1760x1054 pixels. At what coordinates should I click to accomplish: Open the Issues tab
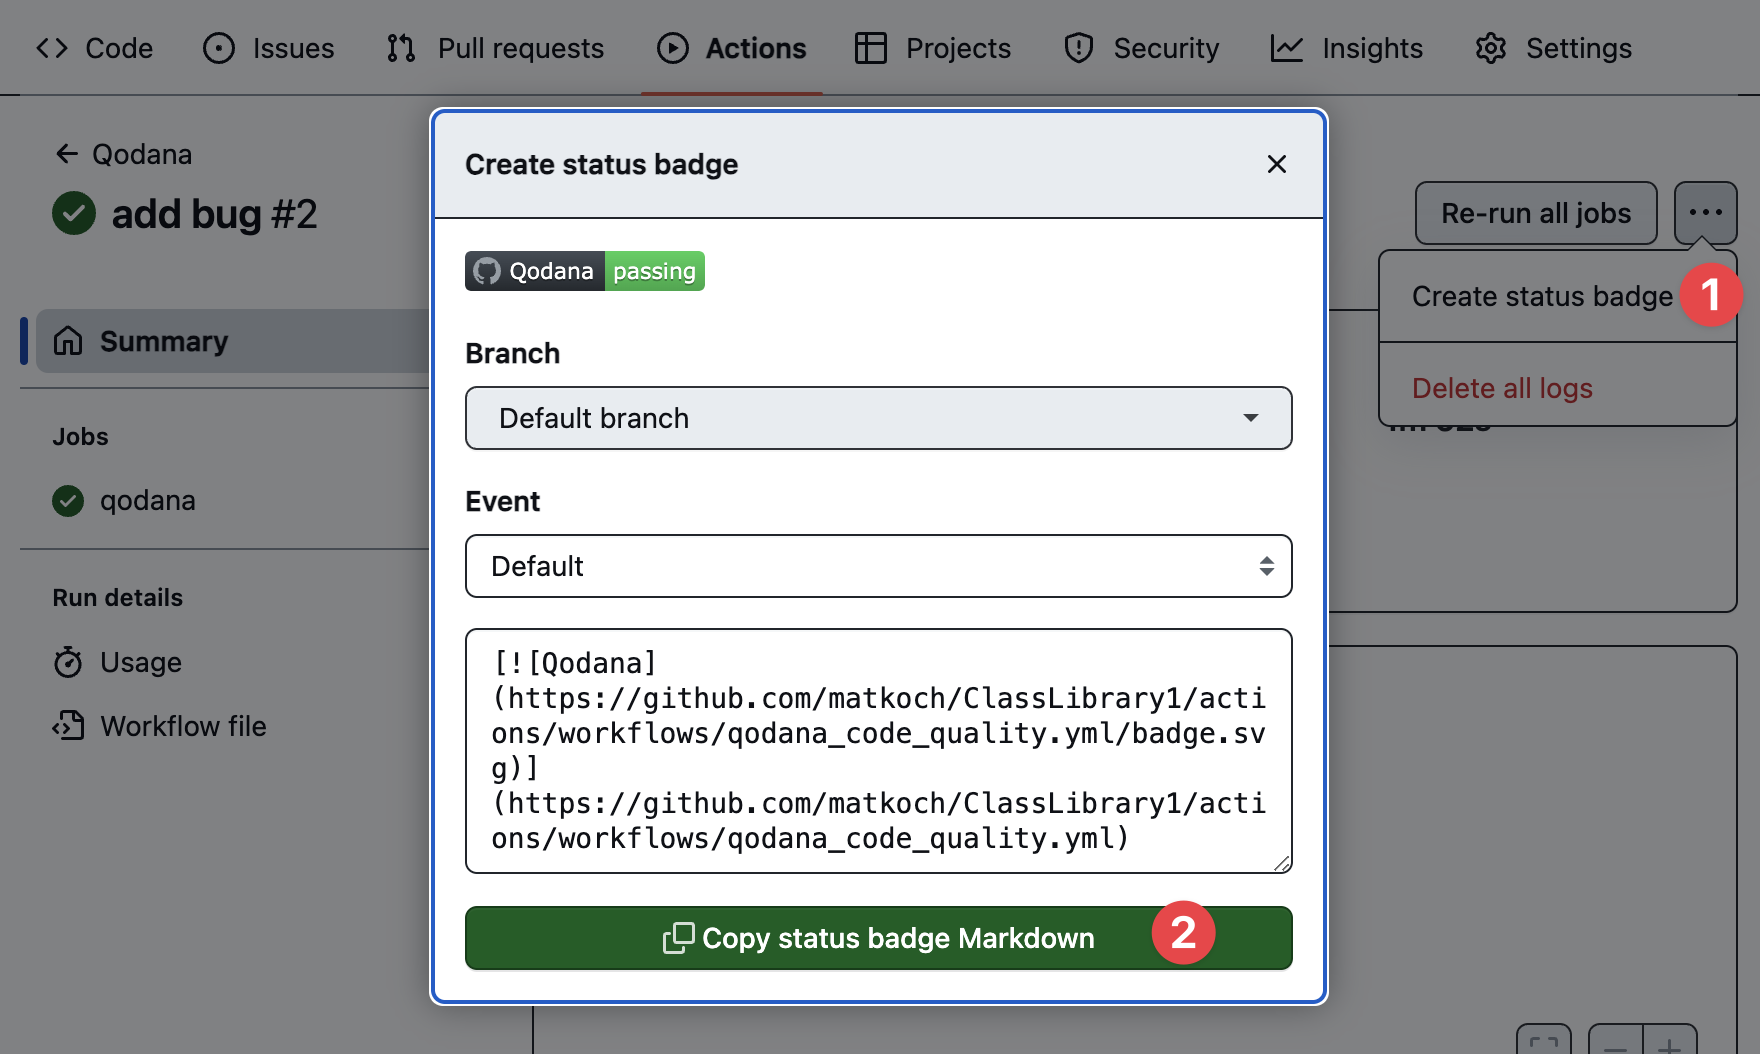[x=268, y=48]
